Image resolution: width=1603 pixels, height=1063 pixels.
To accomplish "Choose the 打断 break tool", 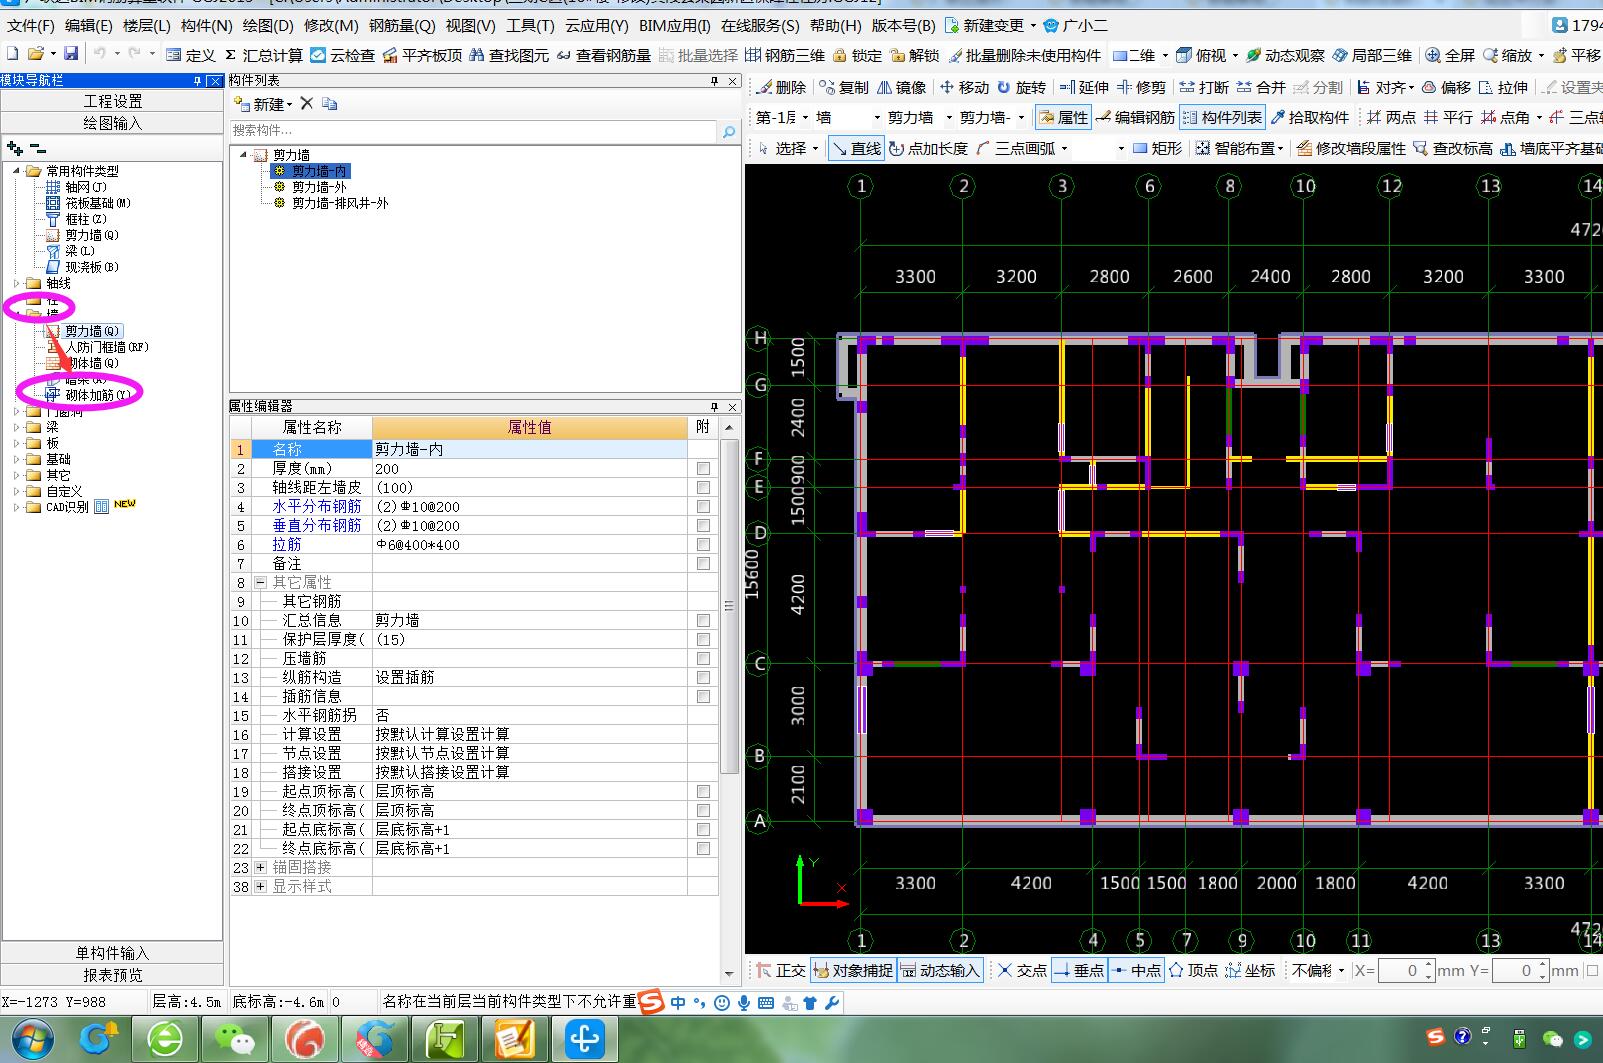I will point(1204,87).
